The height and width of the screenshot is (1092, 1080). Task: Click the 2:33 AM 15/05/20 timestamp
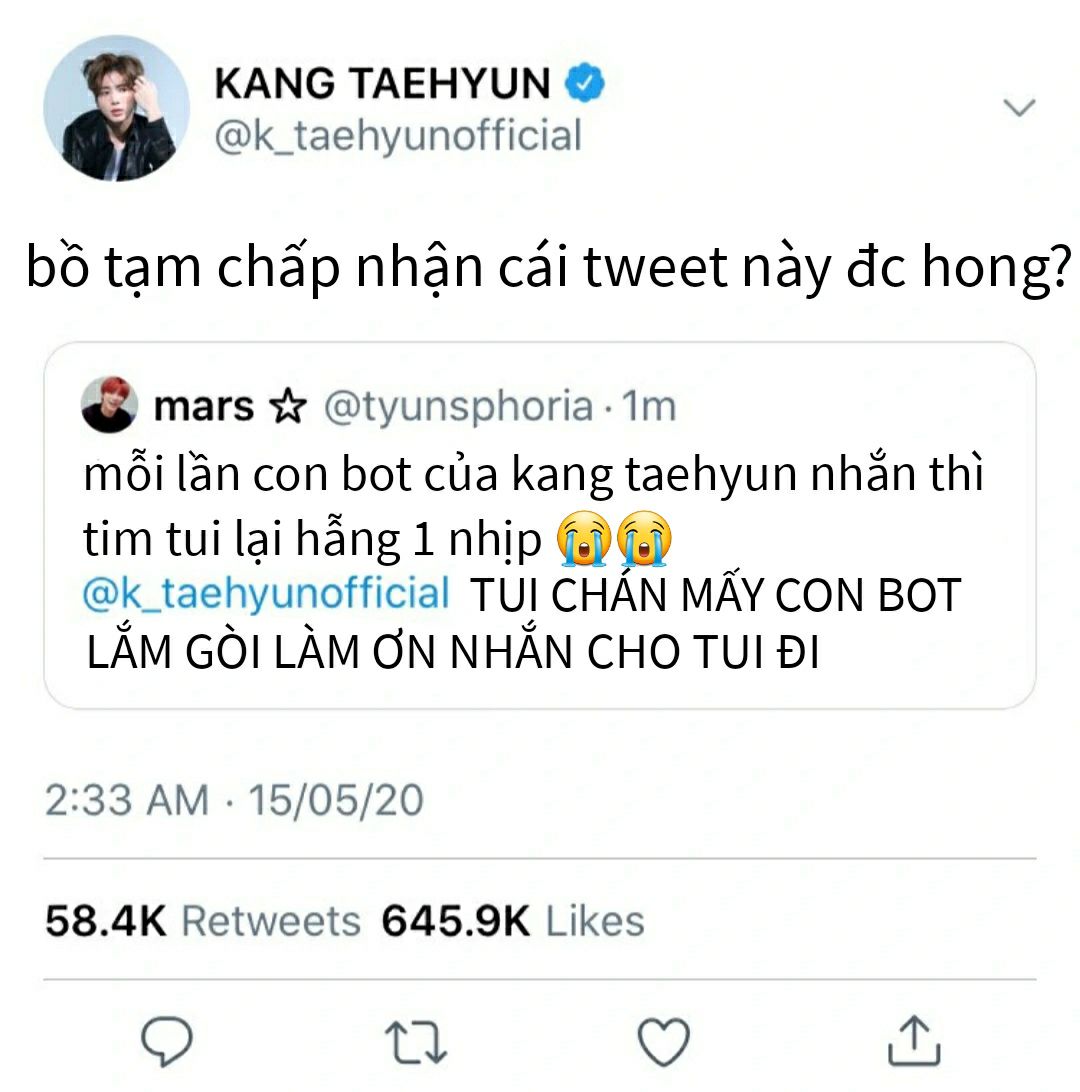[x=234, y=800]
